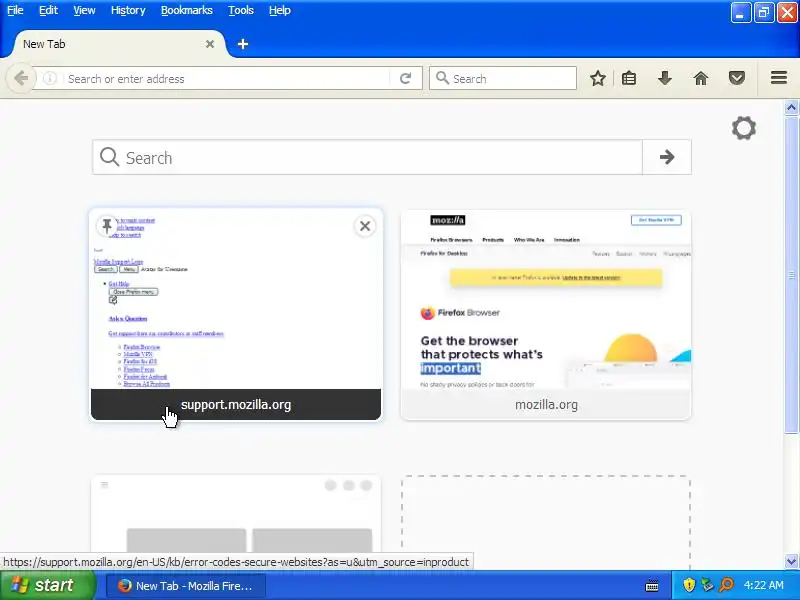The width and height of the screenshot is (800, 600).
Task: Open the Downloads arrow icon
Action: 664,79
